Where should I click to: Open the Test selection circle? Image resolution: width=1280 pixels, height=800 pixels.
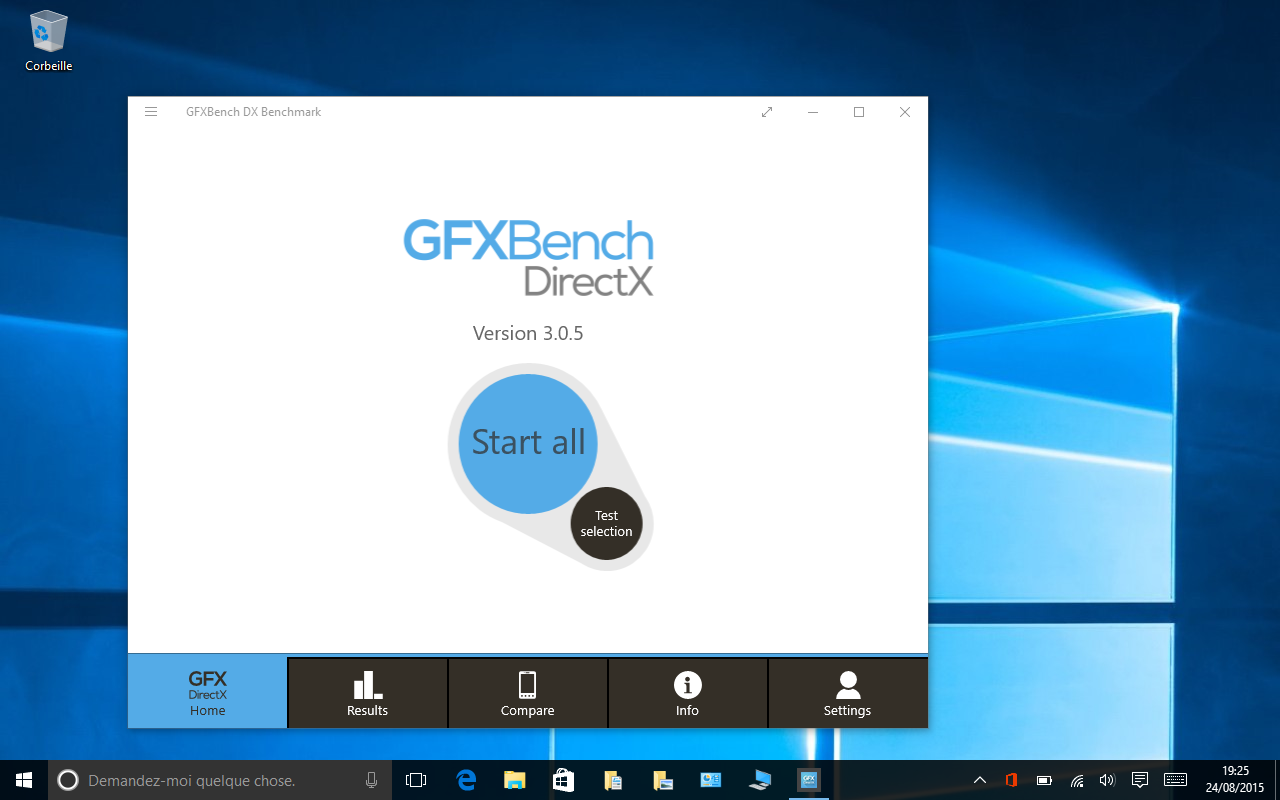[607, 524]
